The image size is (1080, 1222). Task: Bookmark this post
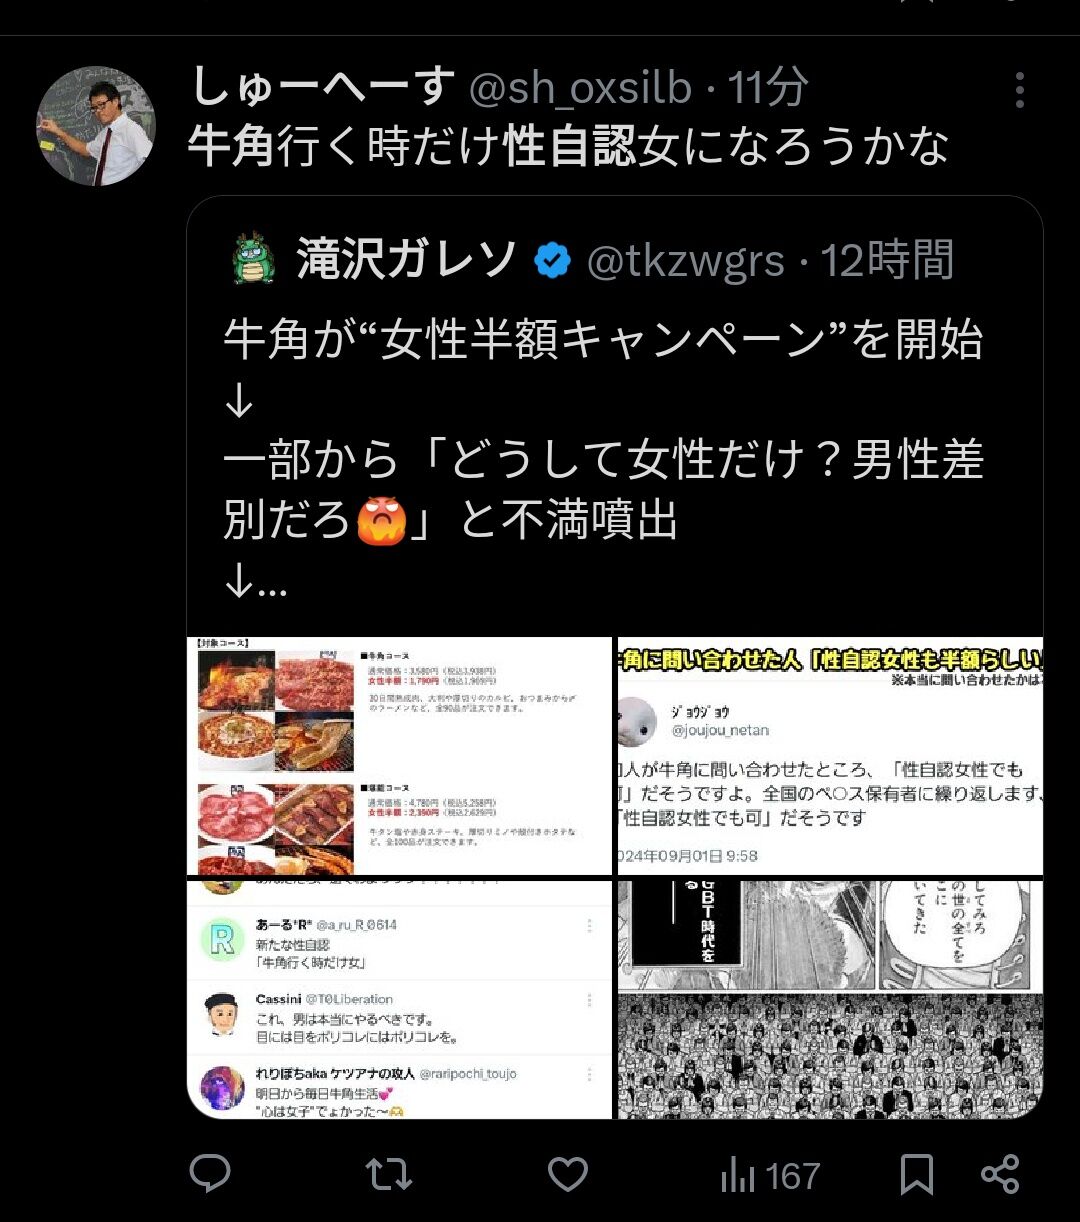(x=917, y=1175)
